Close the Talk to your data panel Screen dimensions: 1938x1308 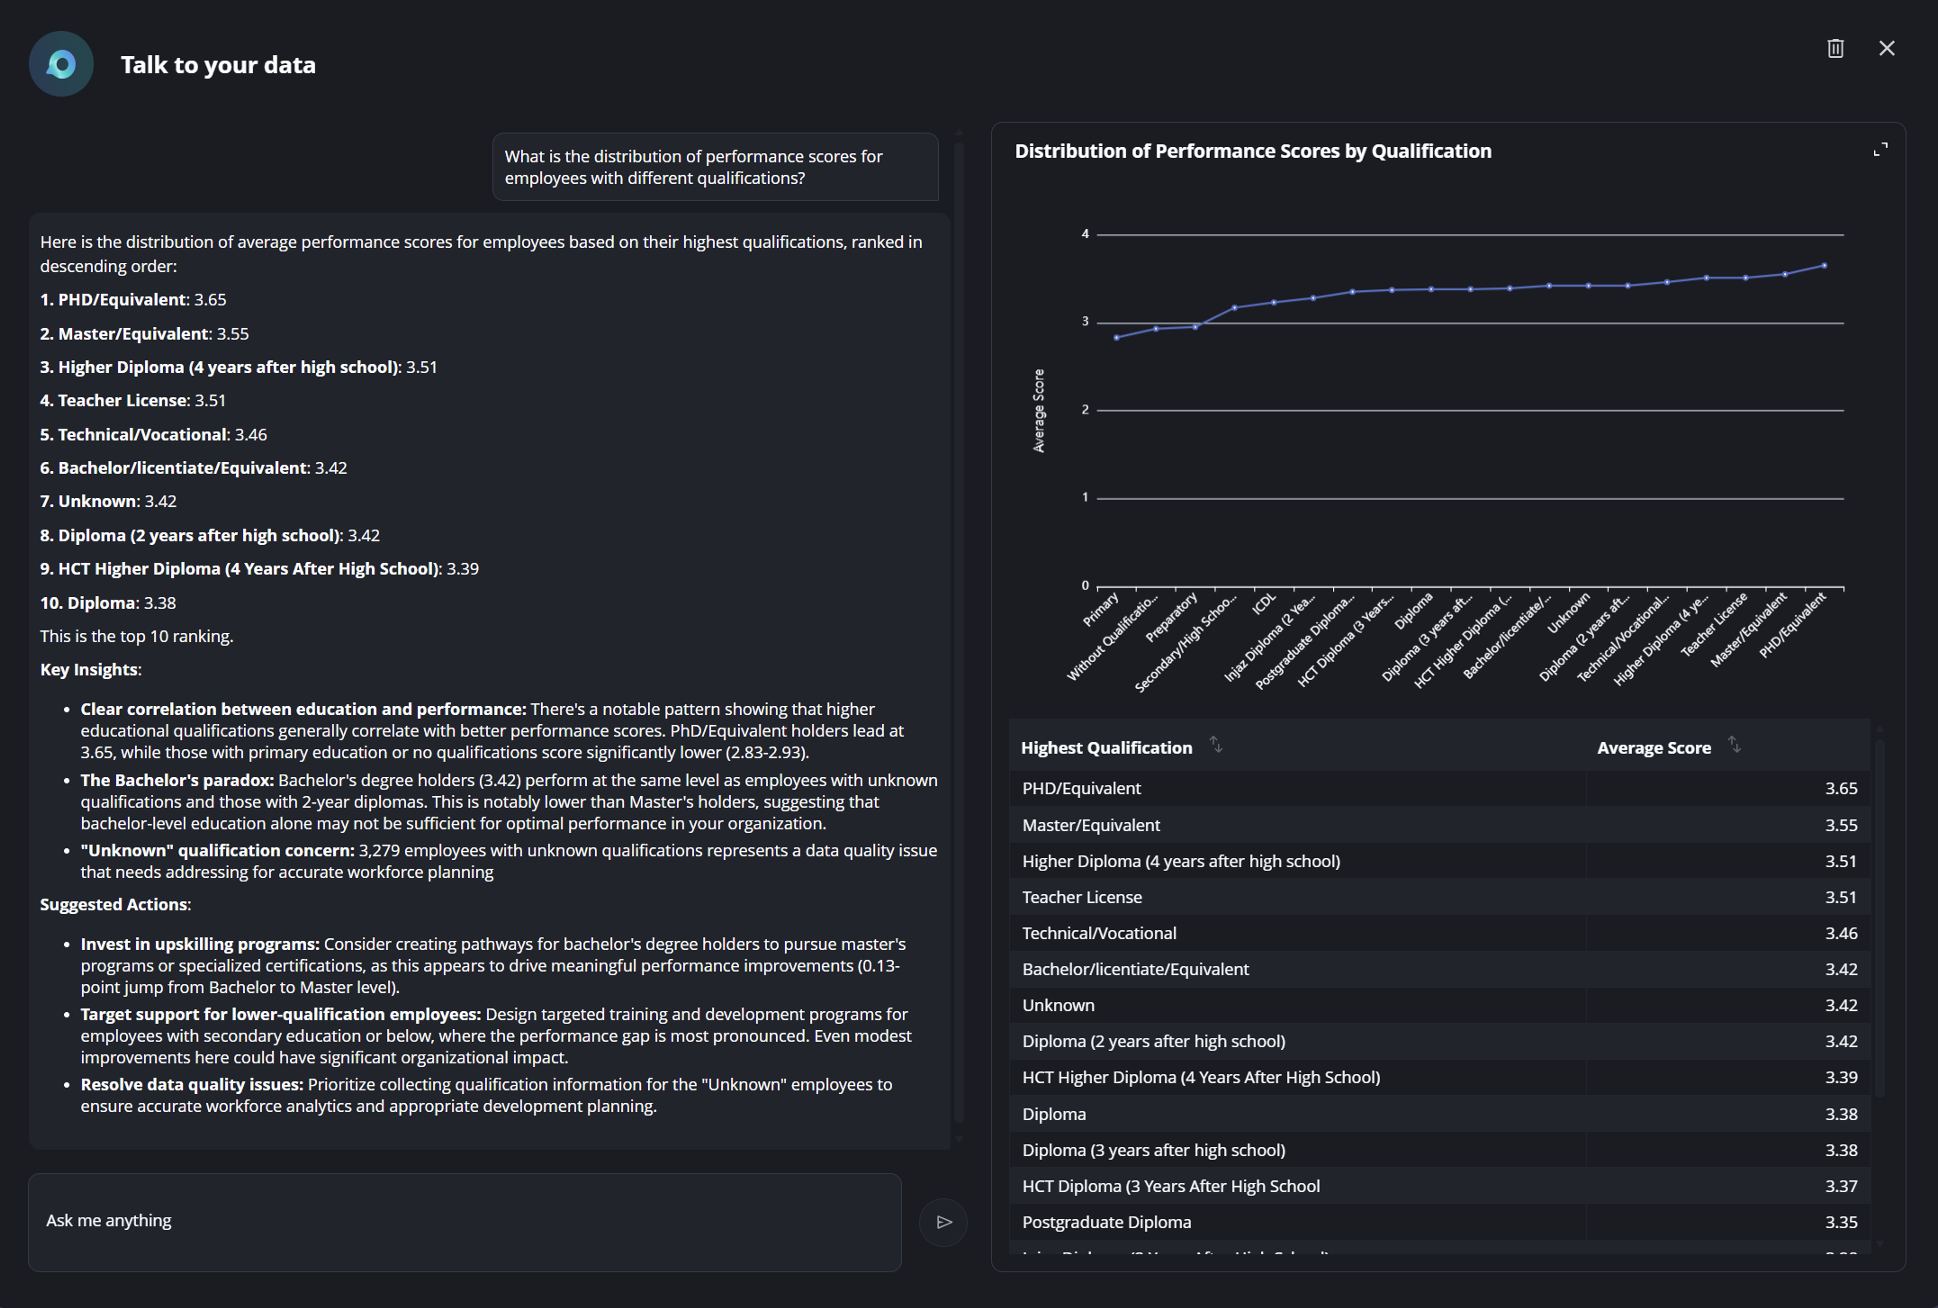pyautogui.click(x=1887, y=48)
